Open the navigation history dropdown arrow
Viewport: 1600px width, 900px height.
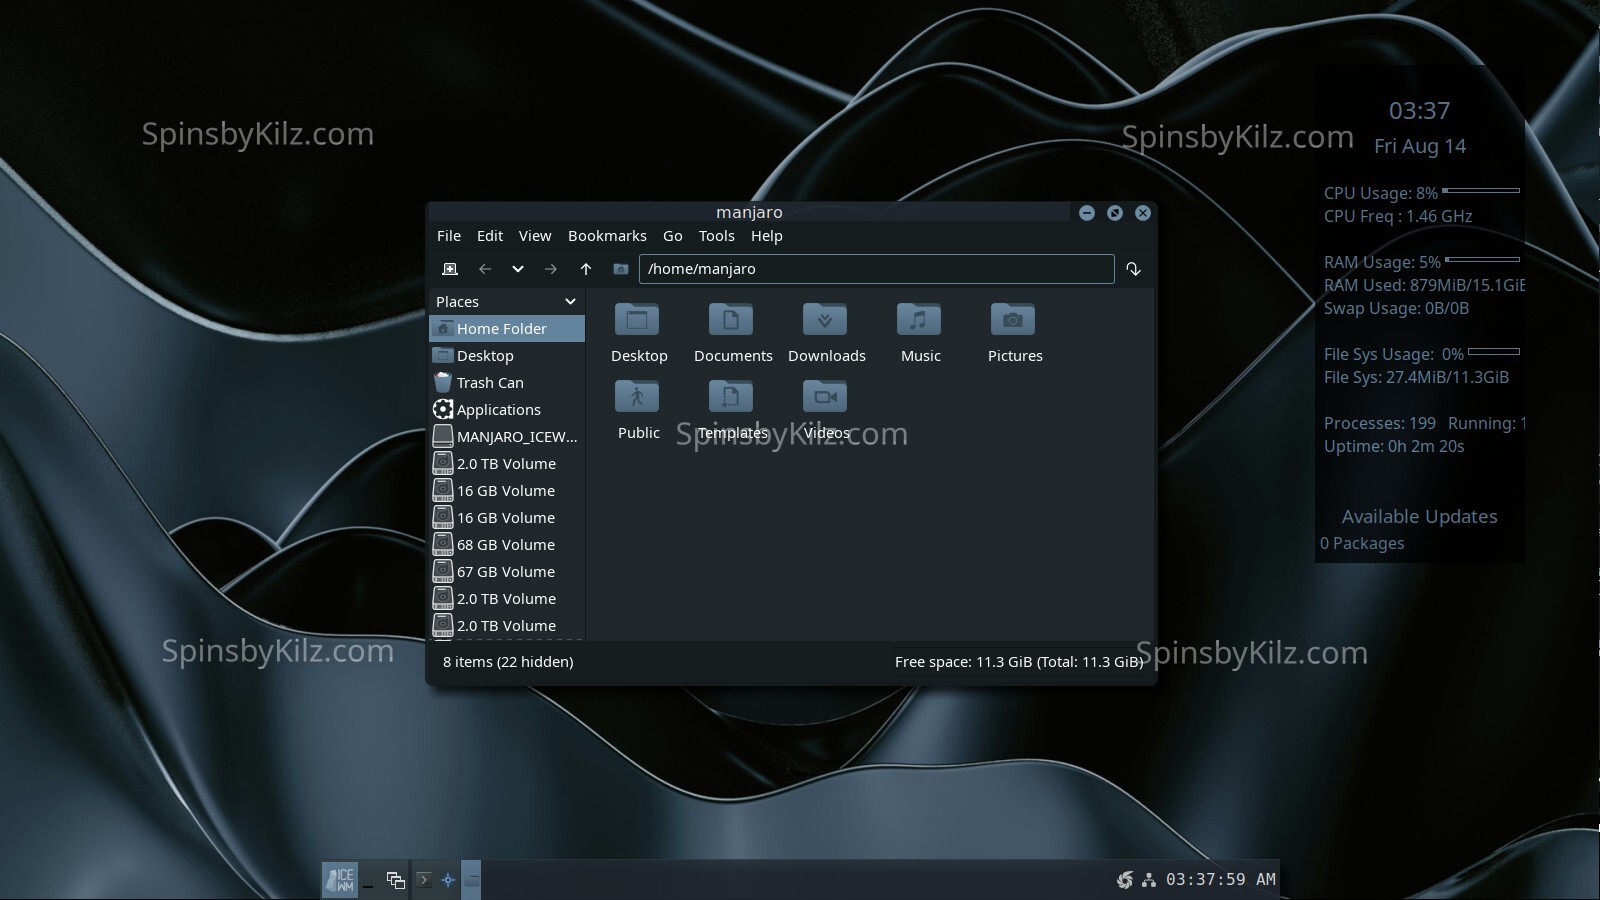click(517, 269)
